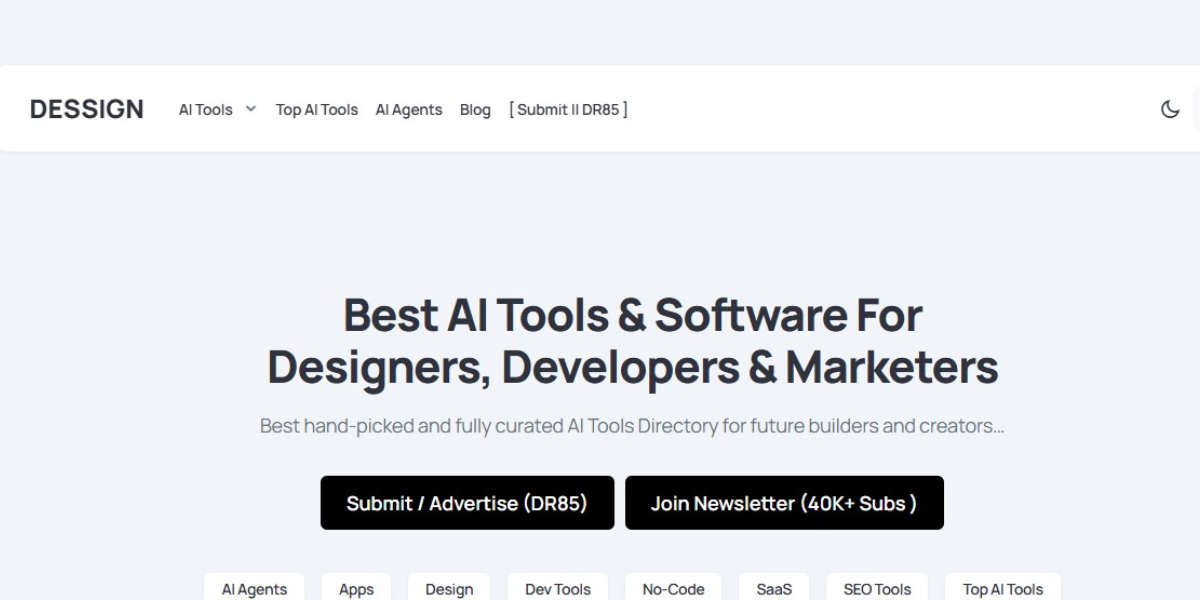Toggle dark mode with the moon icon
The width and height of the screenshot is (1200, 600).
pyautogui.click(x=1170, y=109)
